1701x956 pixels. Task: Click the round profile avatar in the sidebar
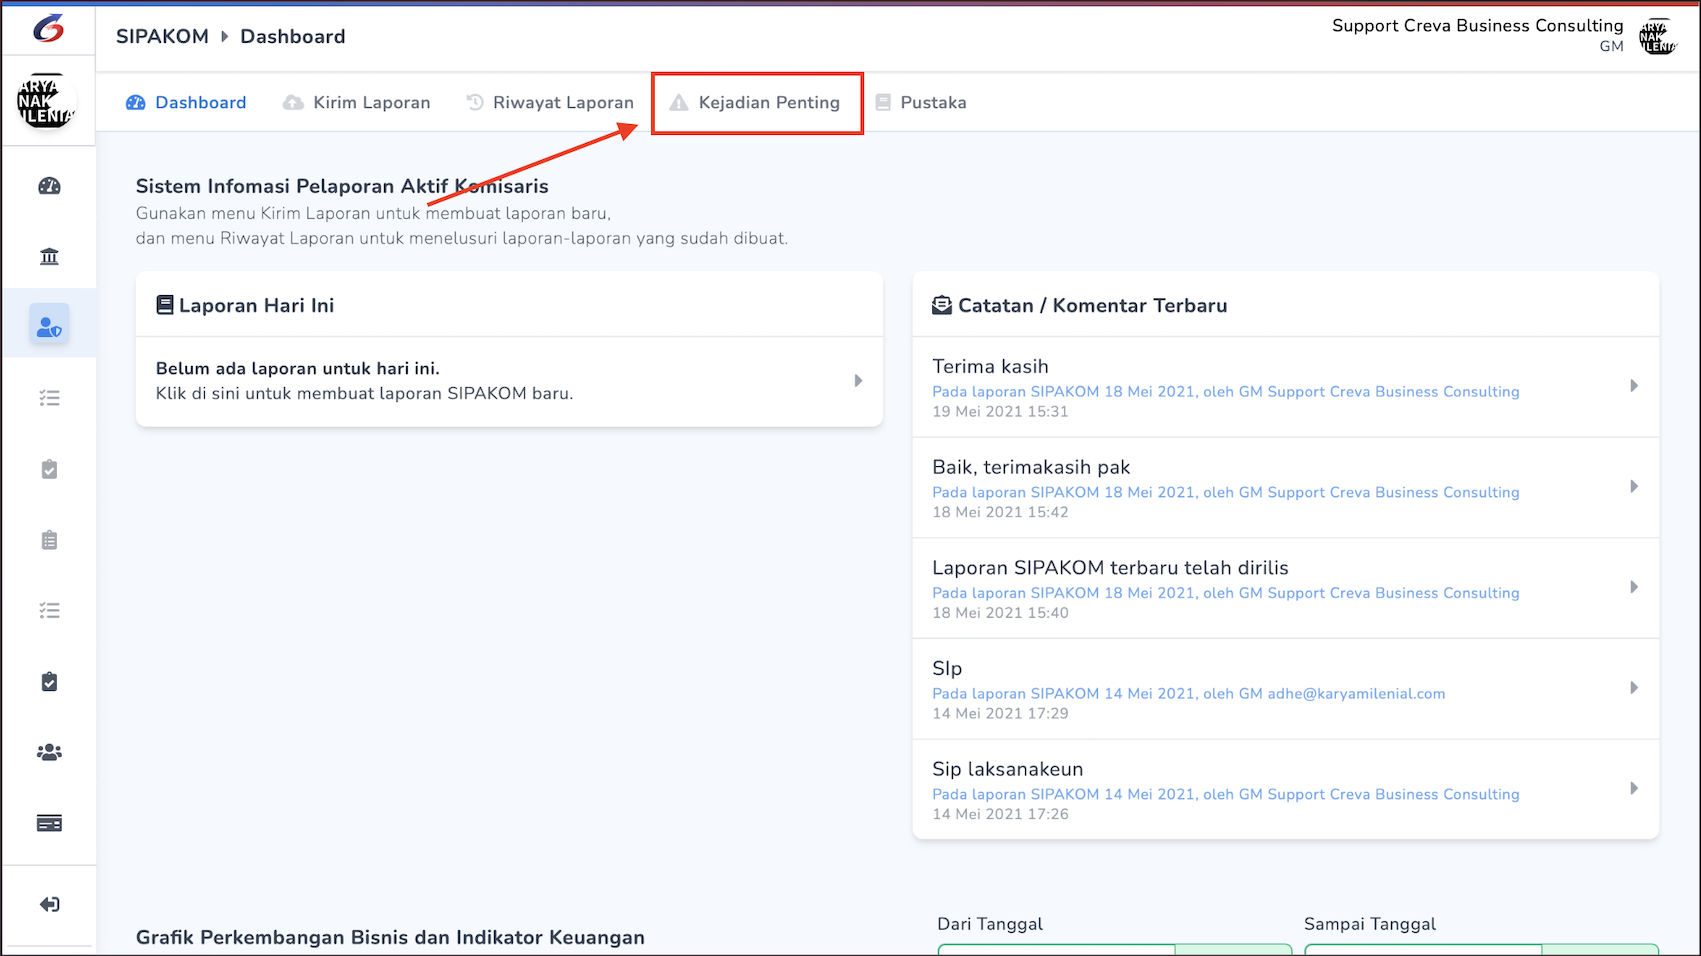pyautogui.click(x=46, y=102)
